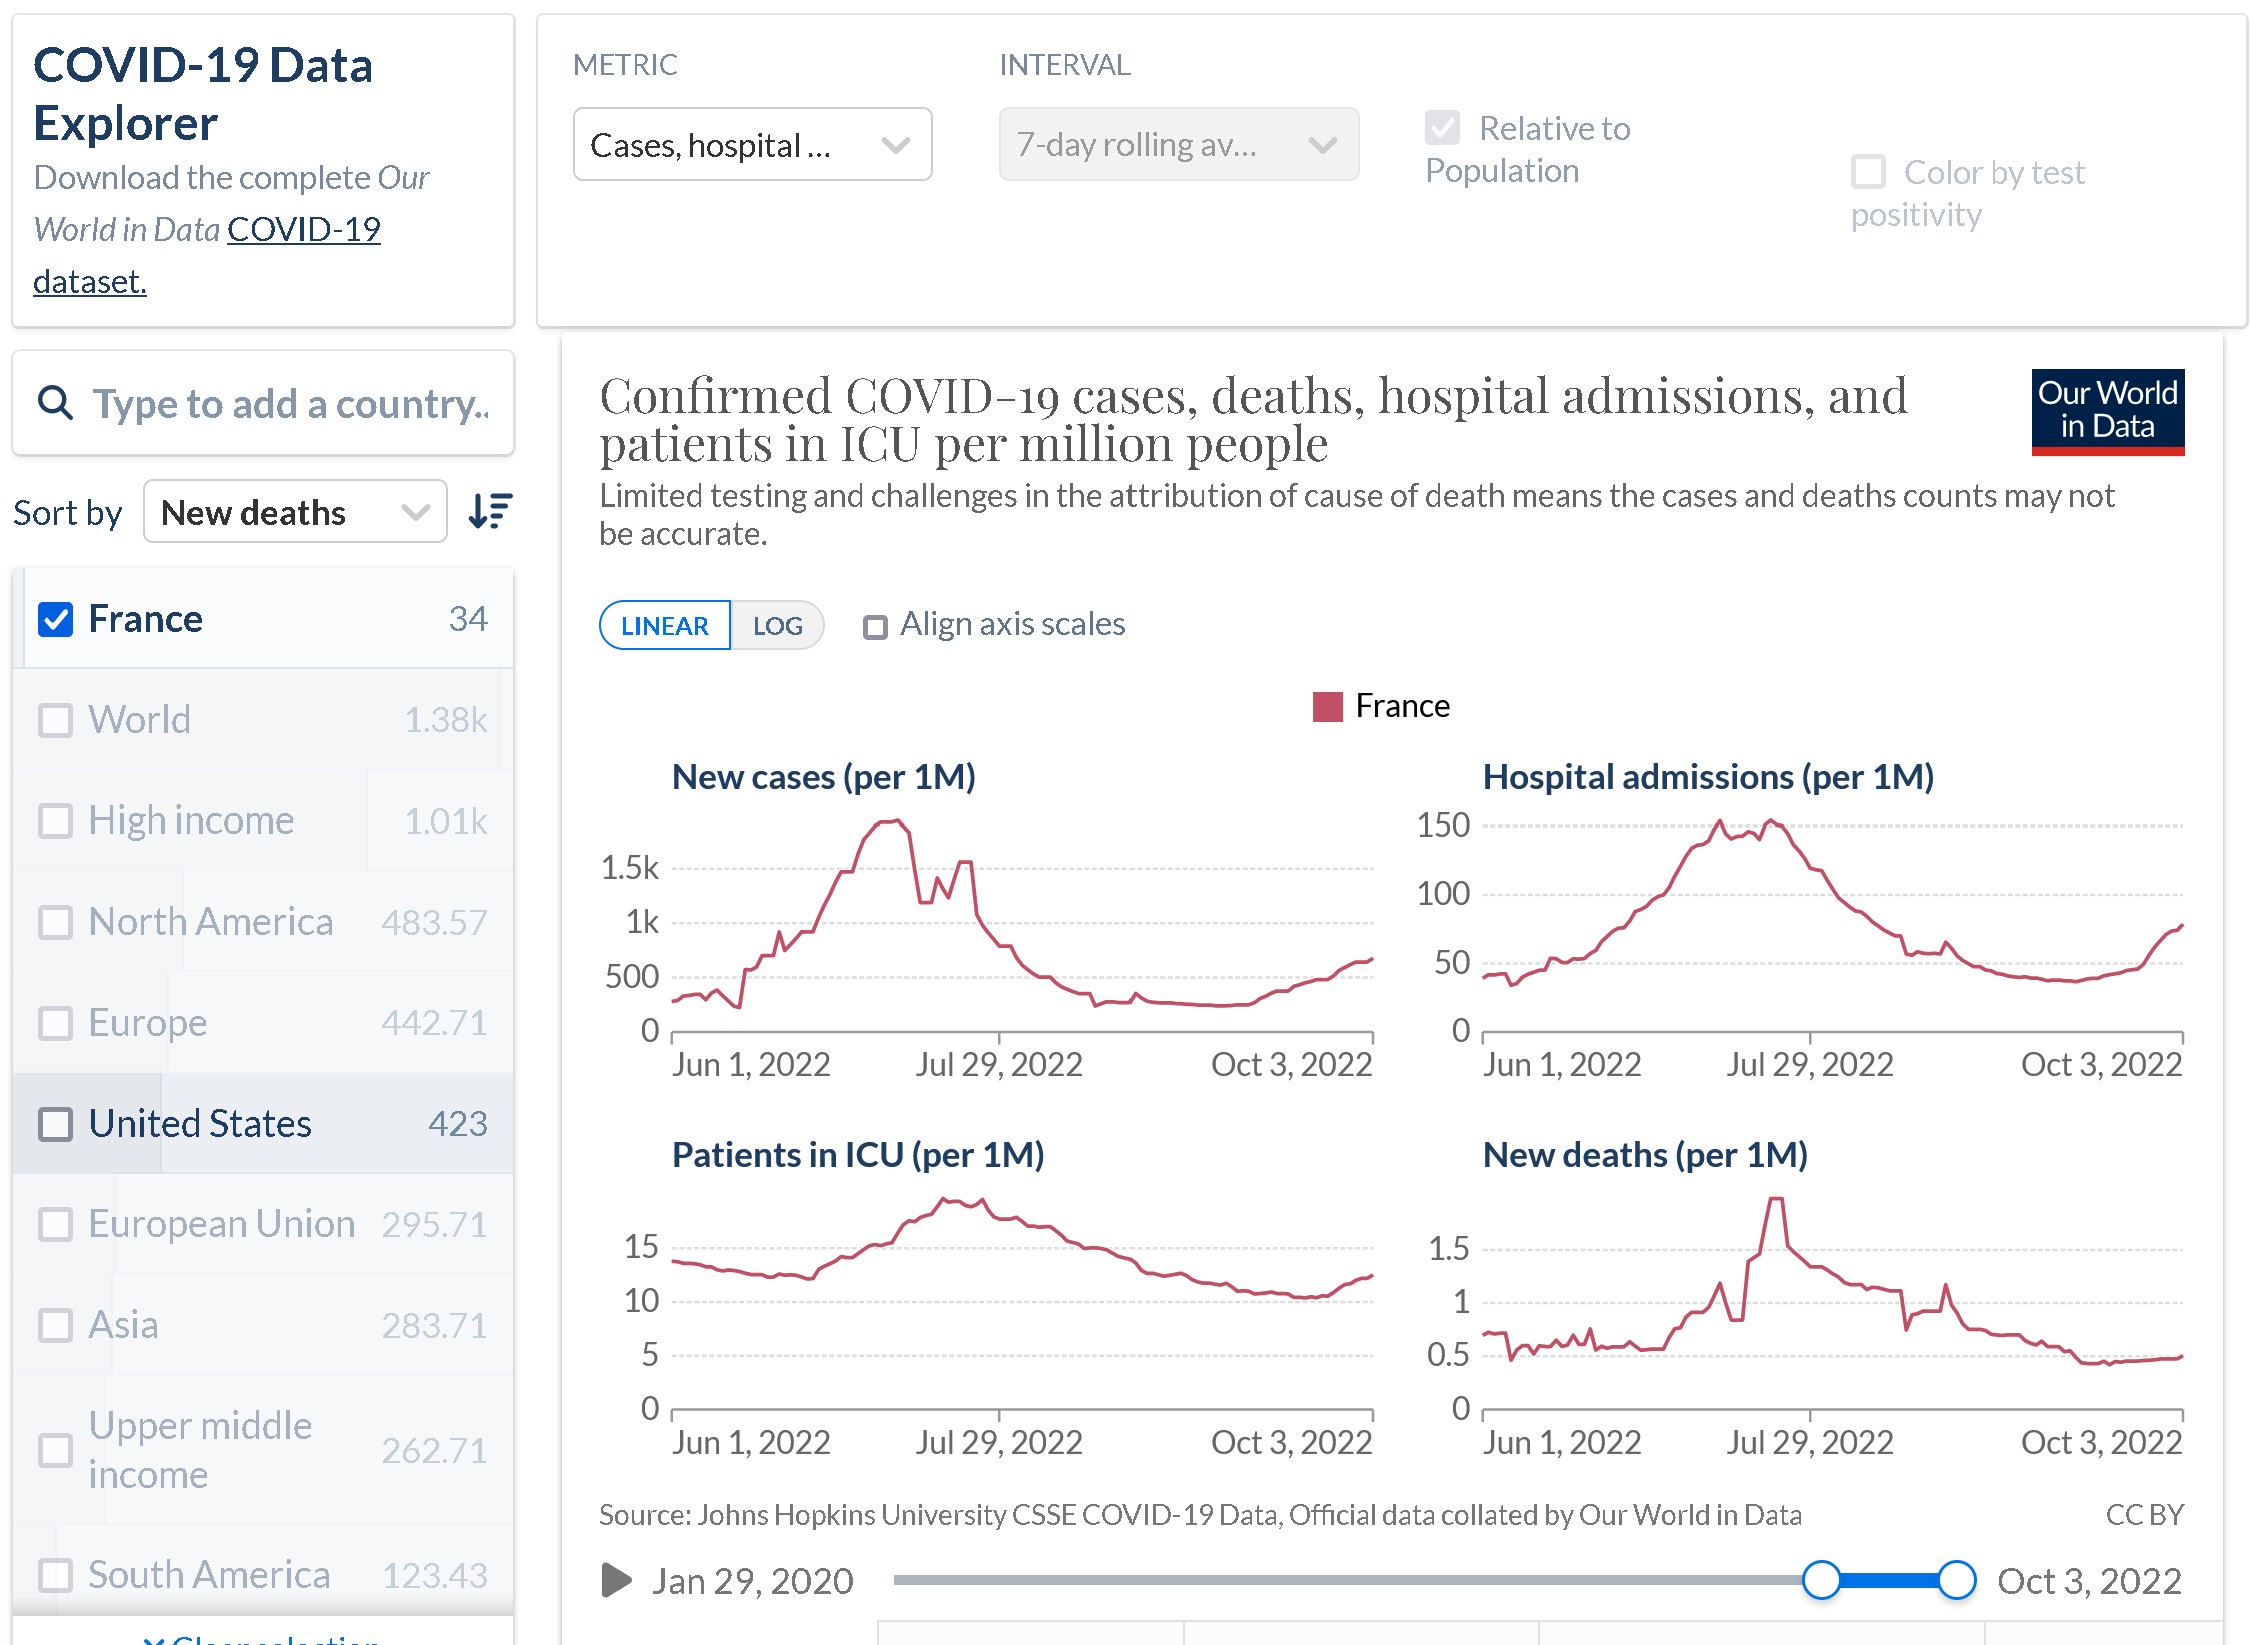
Task: Click the search magnifier icon
Action: point(55,403)
